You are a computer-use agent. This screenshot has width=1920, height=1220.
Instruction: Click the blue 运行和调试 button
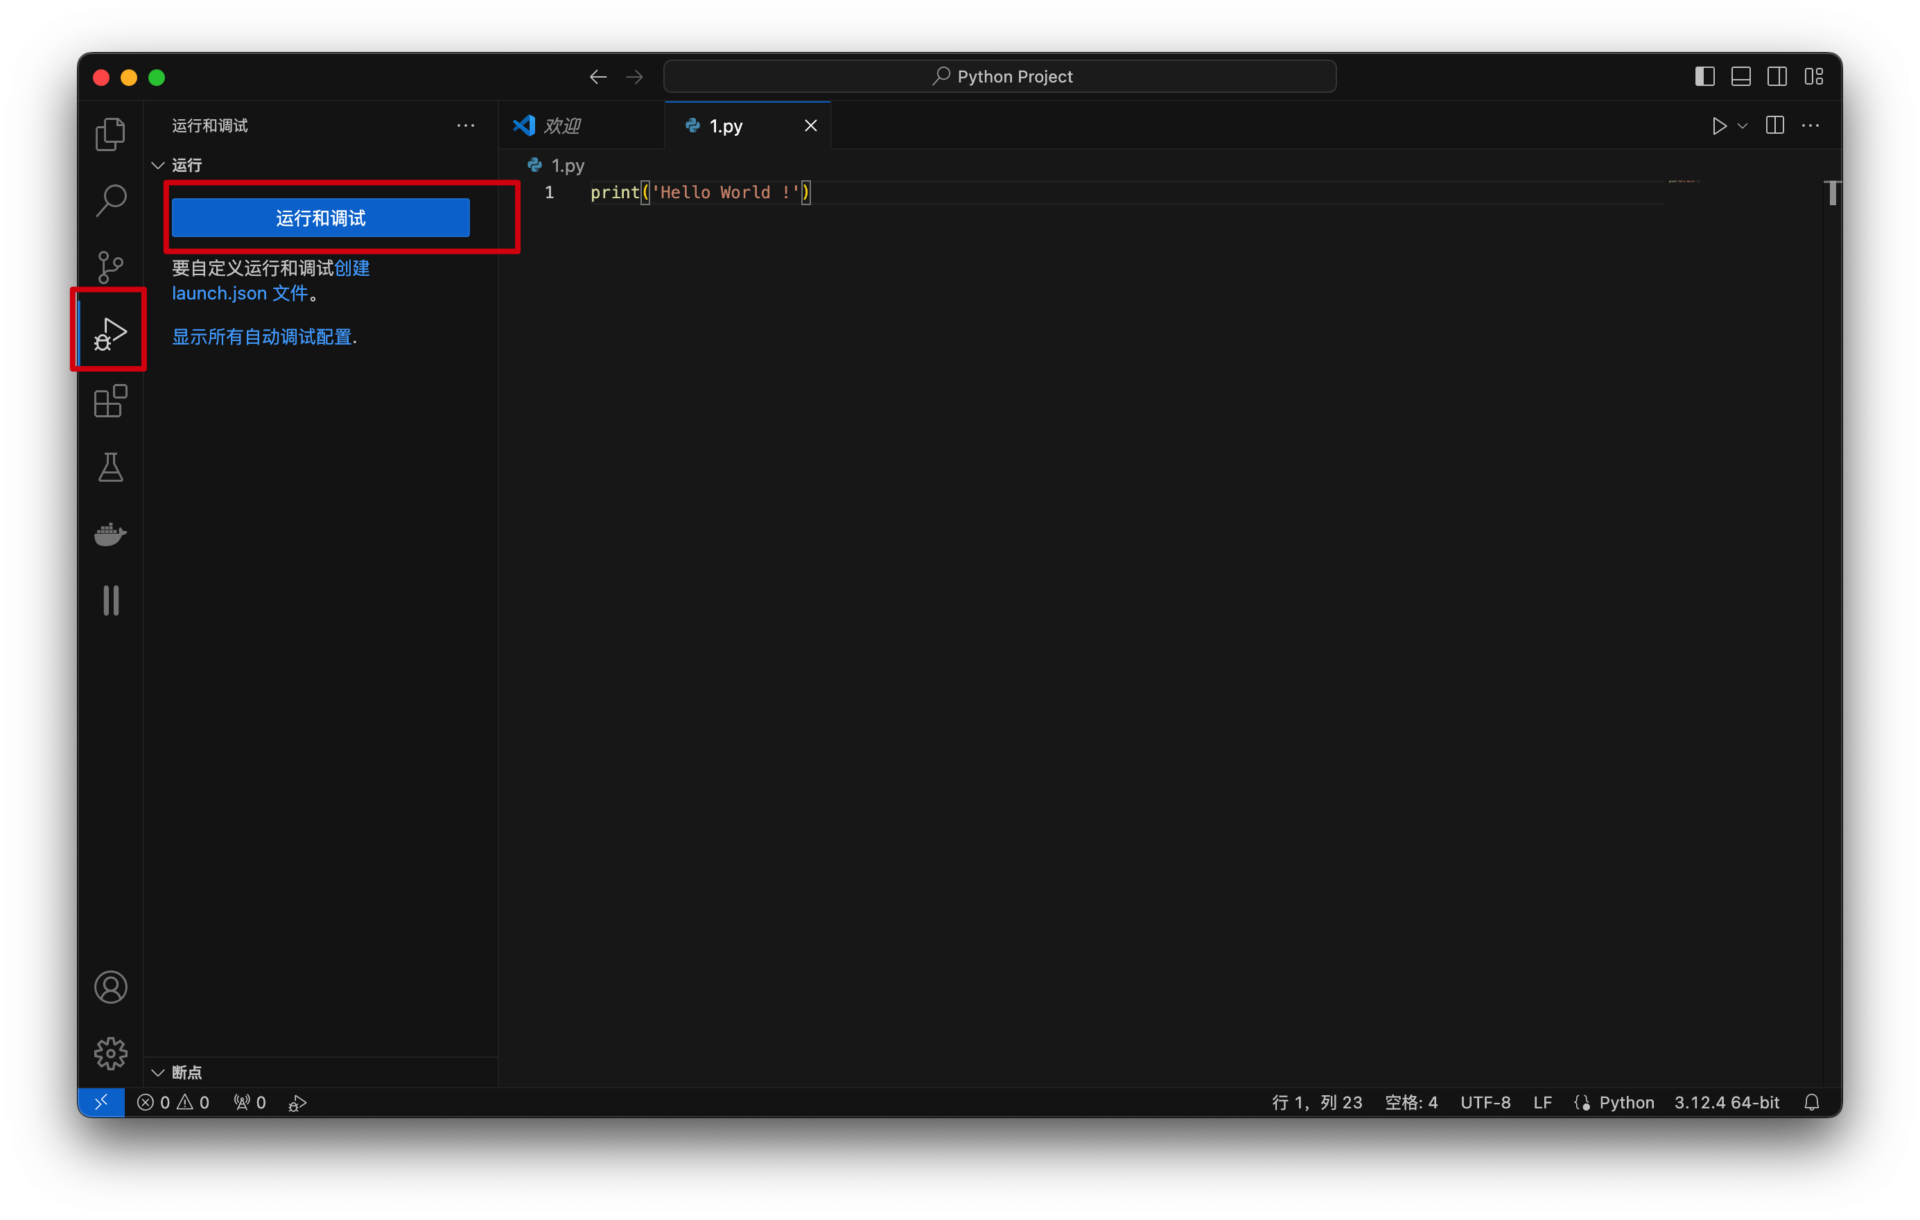(x=320, y=218)
